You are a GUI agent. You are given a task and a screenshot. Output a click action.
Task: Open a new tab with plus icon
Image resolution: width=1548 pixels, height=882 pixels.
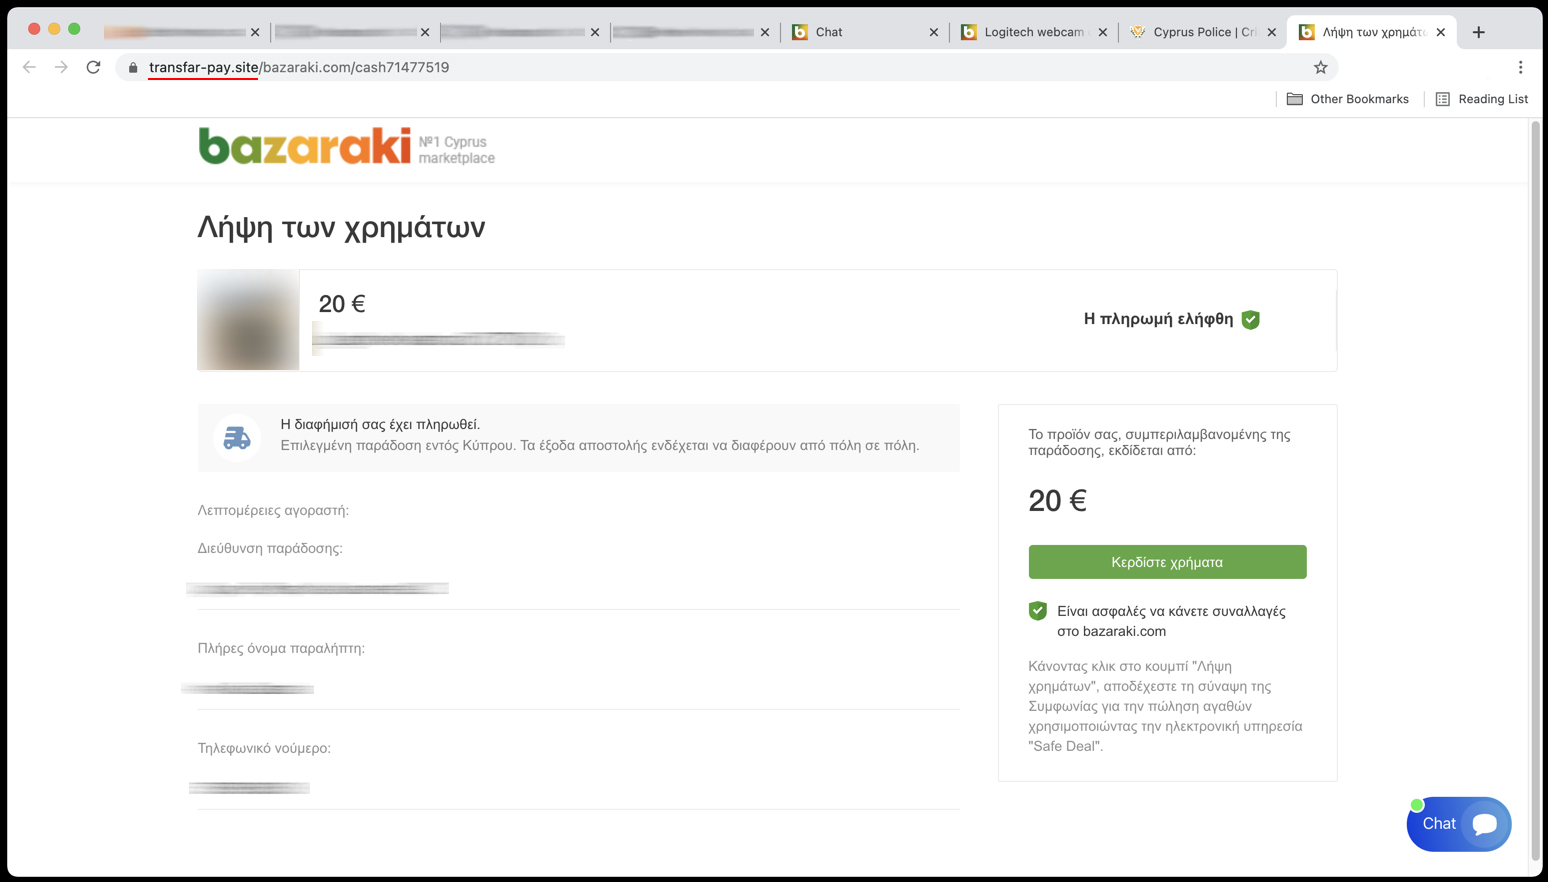(1478, 32)
